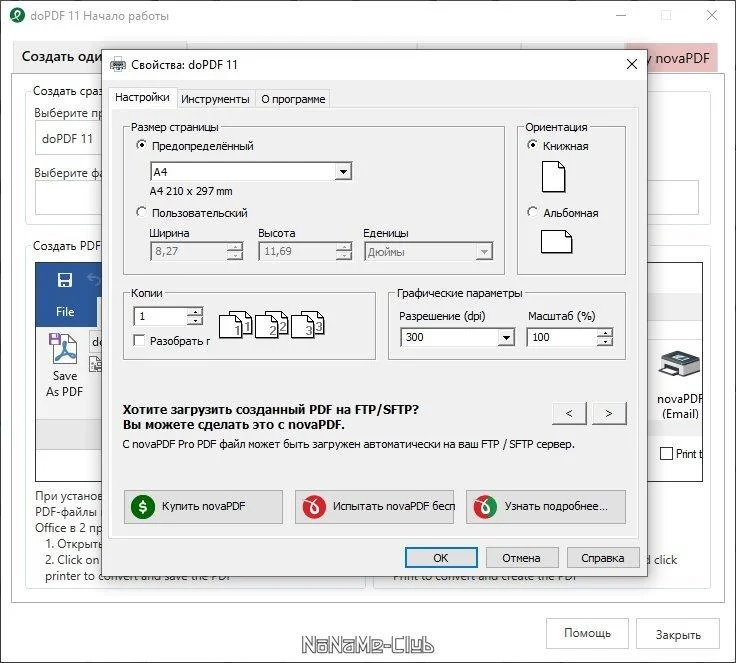This screenshot has width=736, height=663.
Task: Click the Копии number input field
Action: [161, 316]
